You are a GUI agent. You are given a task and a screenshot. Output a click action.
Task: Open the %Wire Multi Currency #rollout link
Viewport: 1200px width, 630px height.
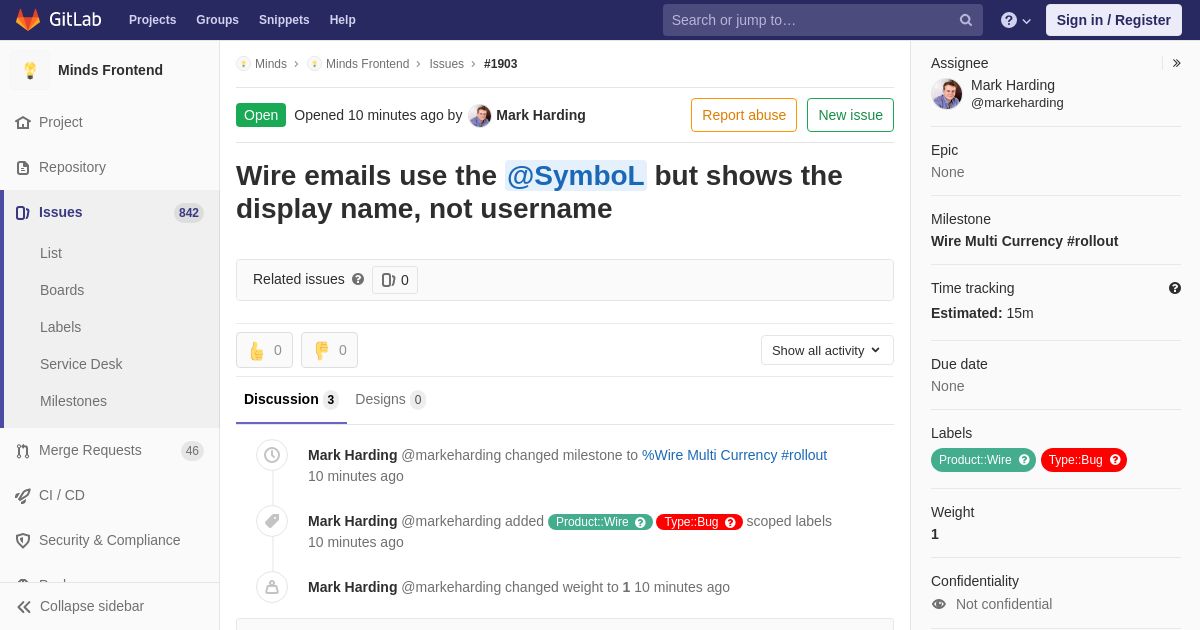pyautogui.click(x=734, y=455)
